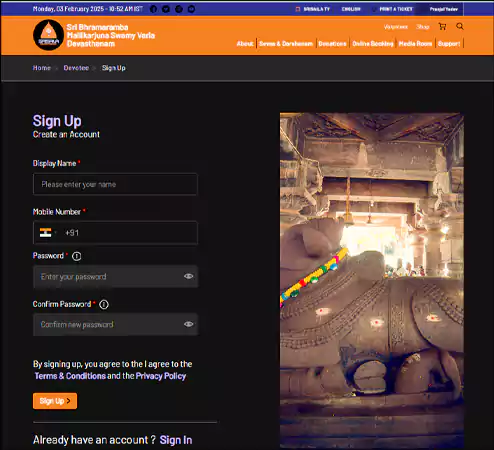Open the Instagram social icon
Image resolution: width=494 pixels, height=450 pixels.
pos(179,9)
